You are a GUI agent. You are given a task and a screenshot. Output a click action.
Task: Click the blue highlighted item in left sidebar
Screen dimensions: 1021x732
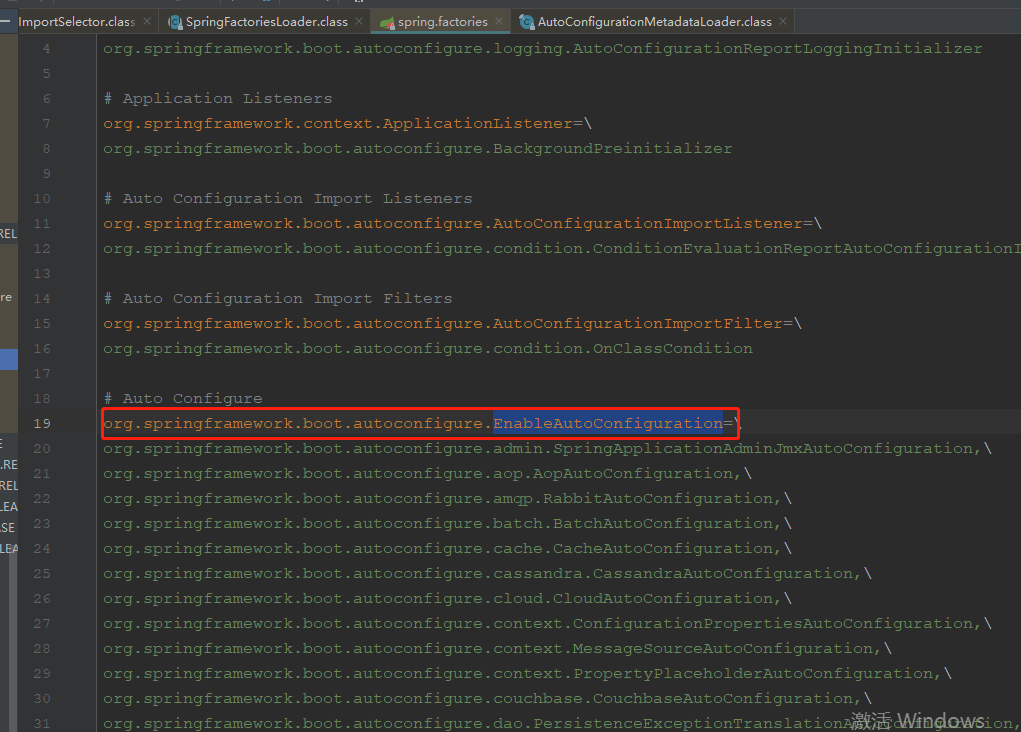(8, 359)
